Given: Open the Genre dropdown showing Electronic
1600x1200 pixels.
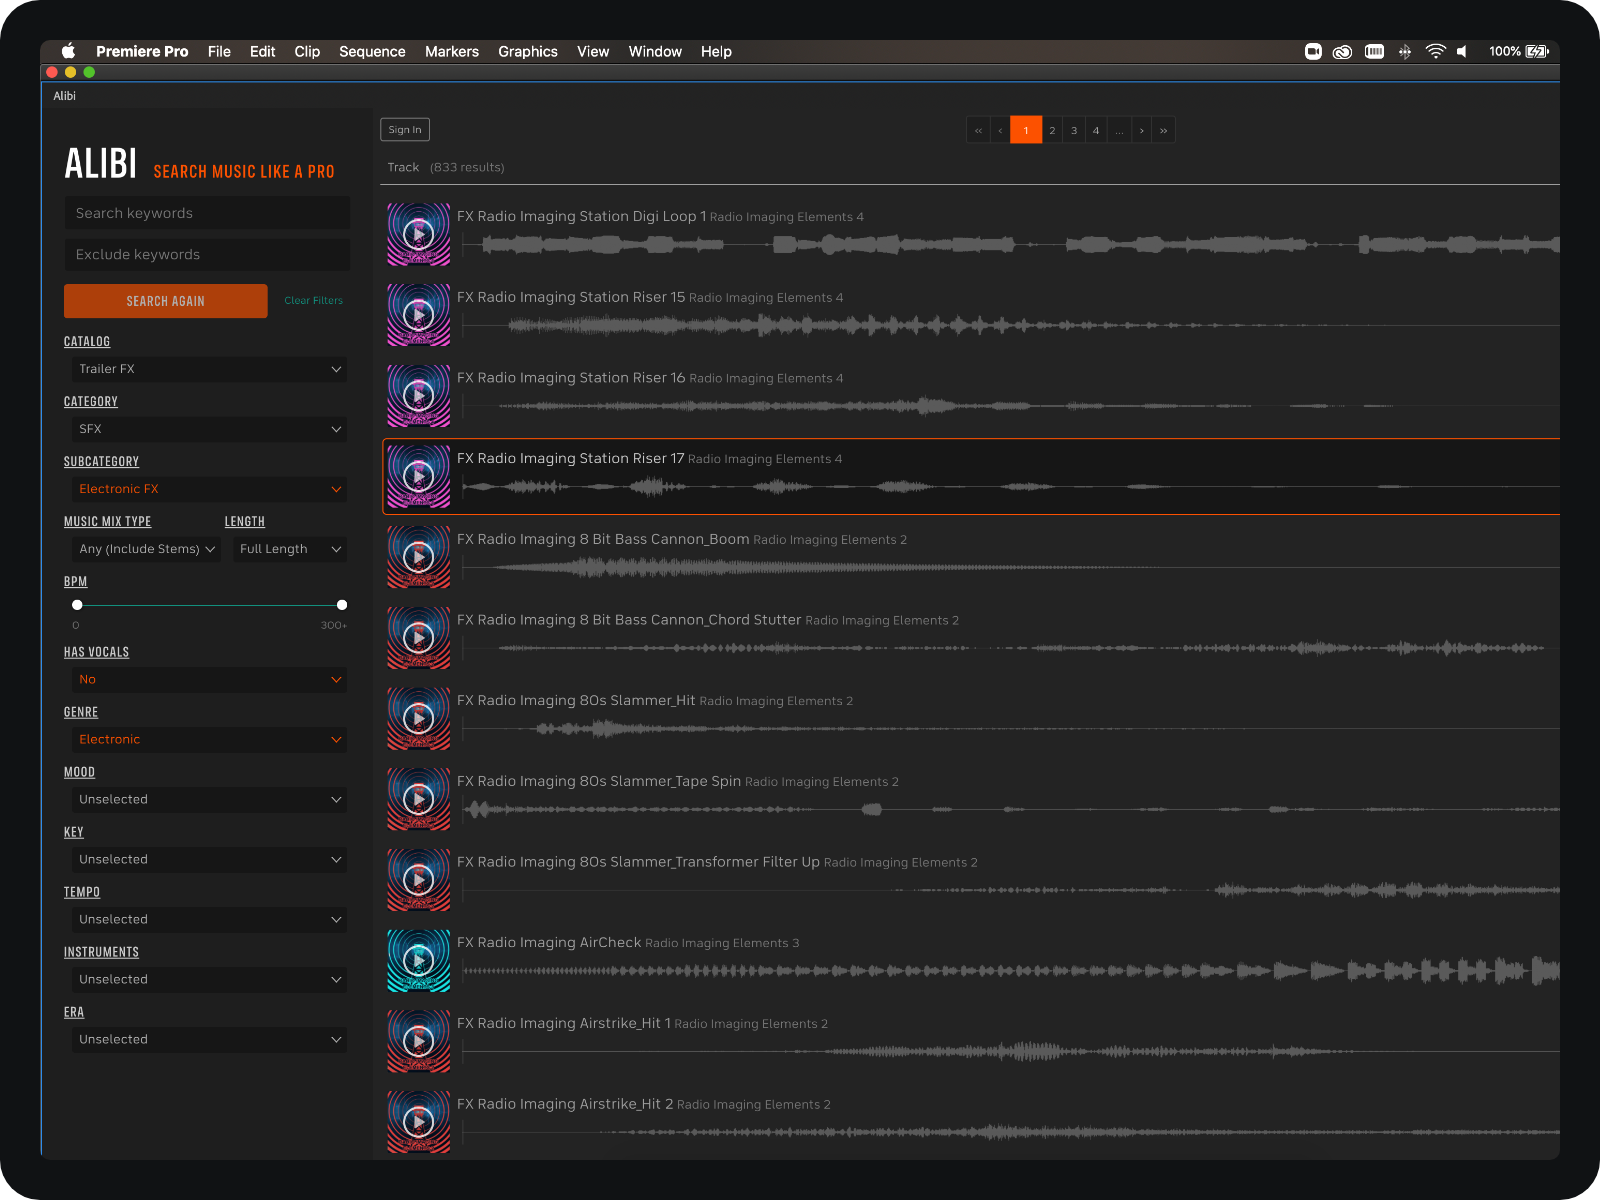Looking at the screenshot, I should click(207, 740).
